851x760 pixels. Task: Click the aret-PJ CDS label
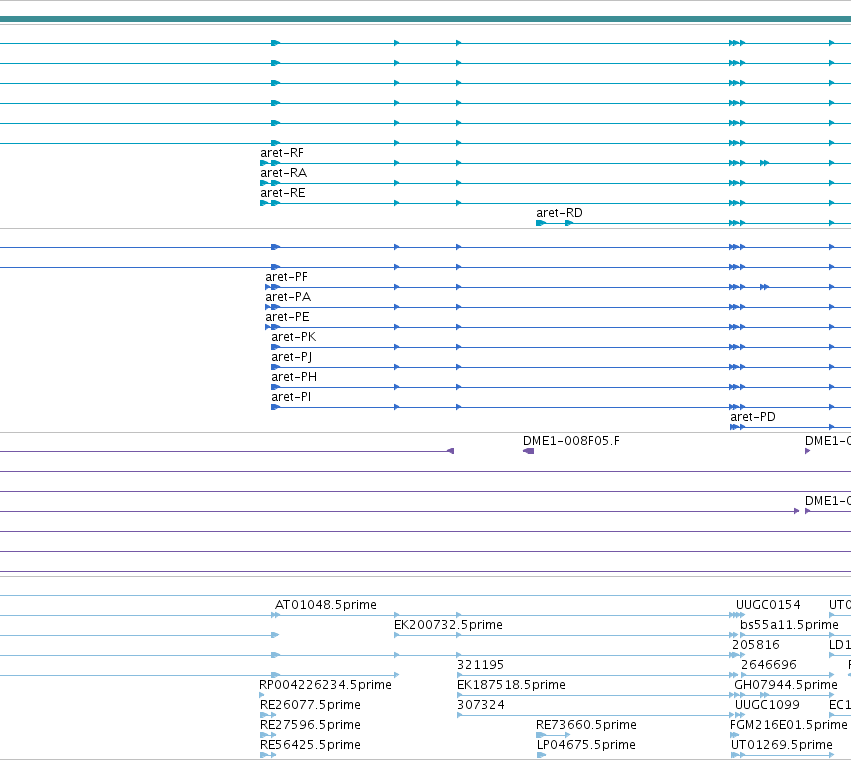click(x=291, y=357)
